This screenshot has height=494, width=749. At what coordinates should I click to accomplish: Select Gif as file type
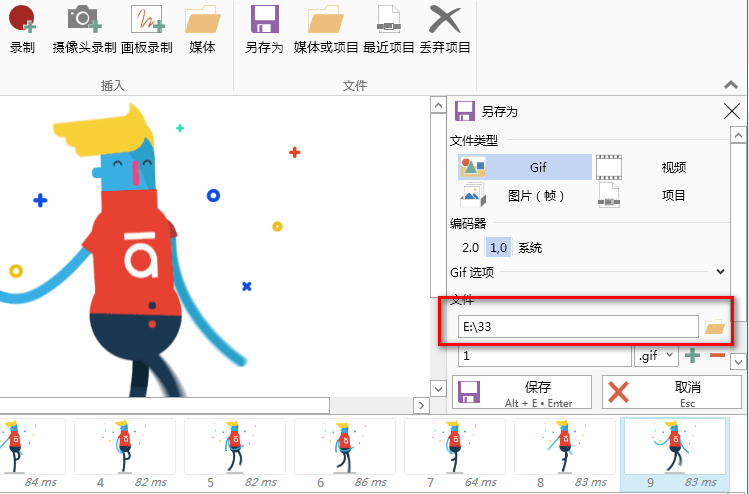(x=525, y=167)
